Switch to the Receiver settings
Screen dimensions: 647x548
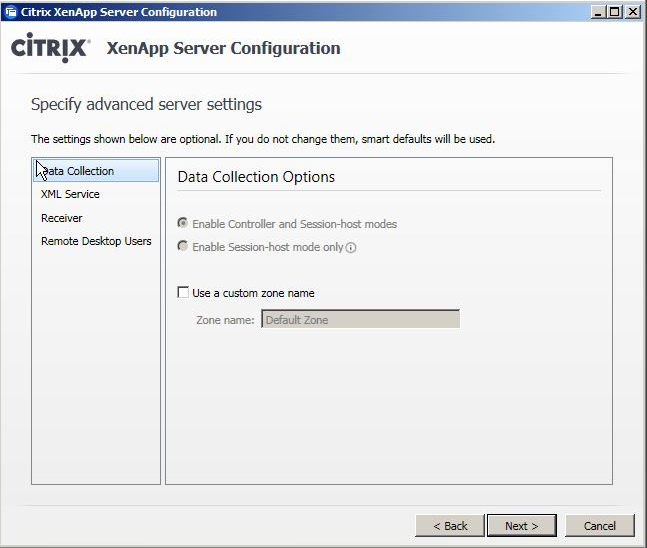click(62, 218)
